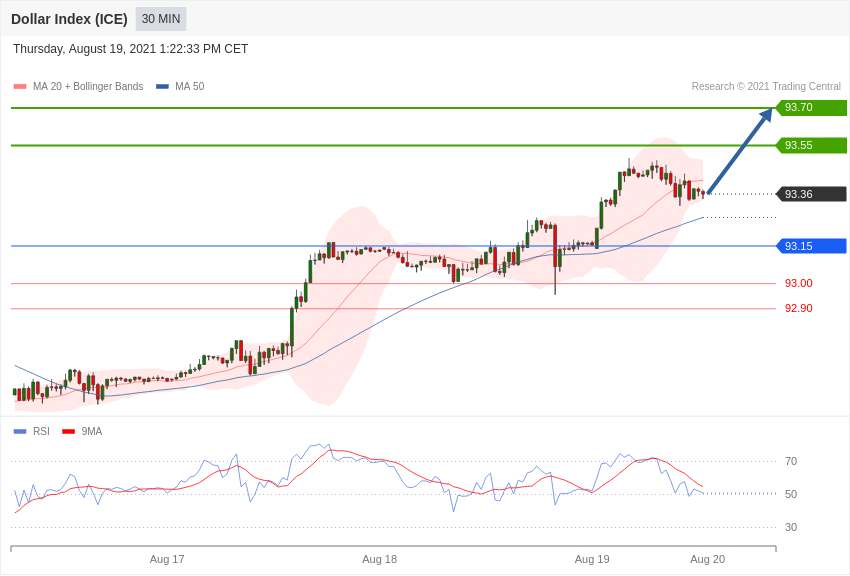Screen dimensions: 850x576
Task: Click the red 9MA legend swatch
Action: pos(69,432)
